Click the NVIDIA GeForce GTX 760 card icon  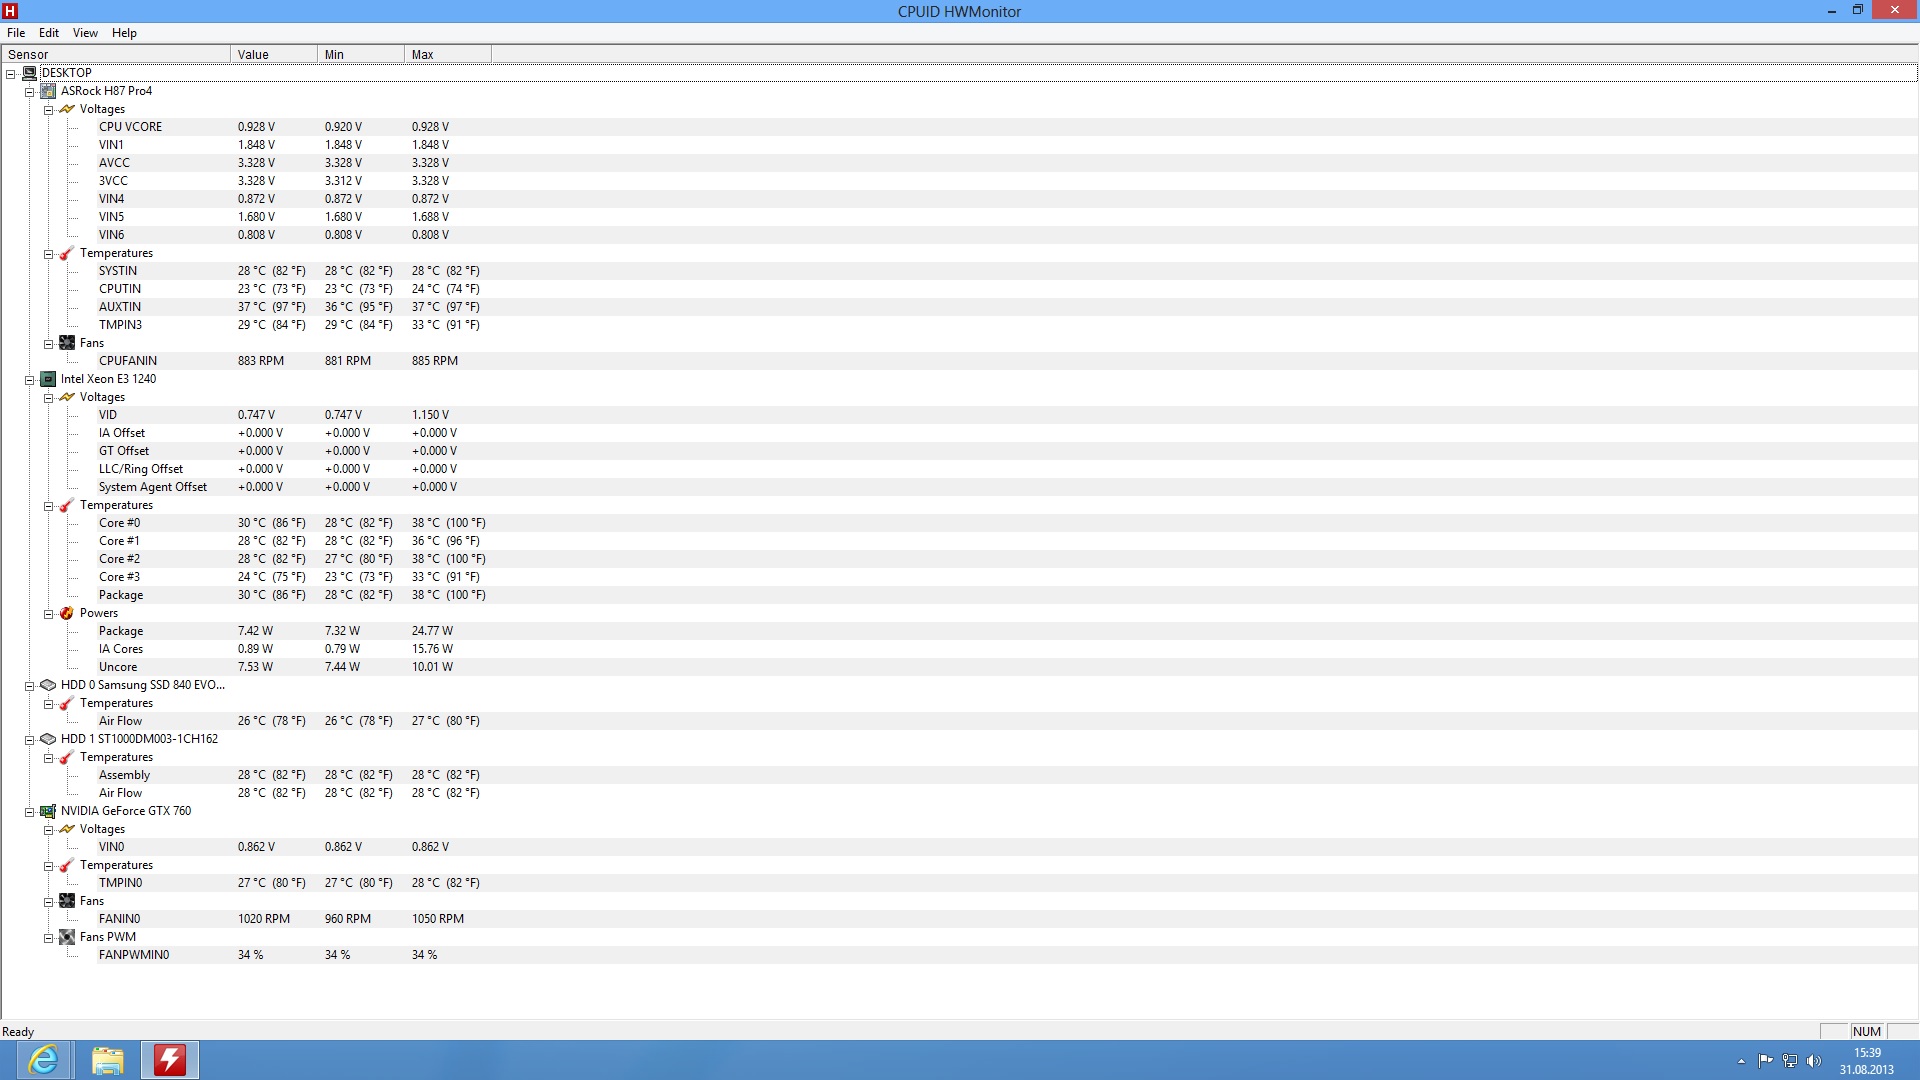click(48, 811)
